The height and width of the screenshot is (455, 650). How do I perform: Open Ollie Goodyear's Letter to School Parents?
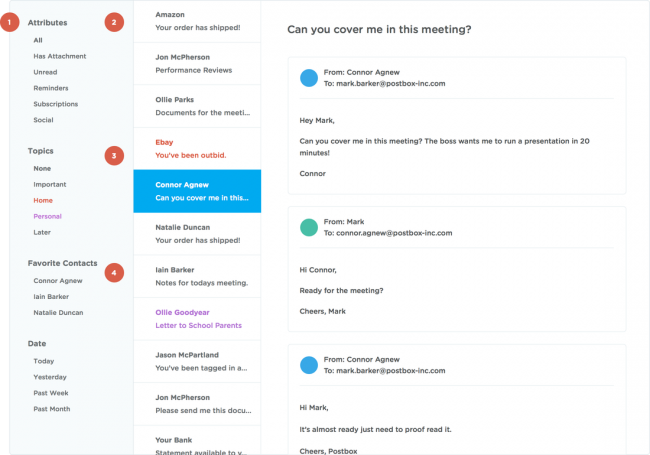point(196,318)
